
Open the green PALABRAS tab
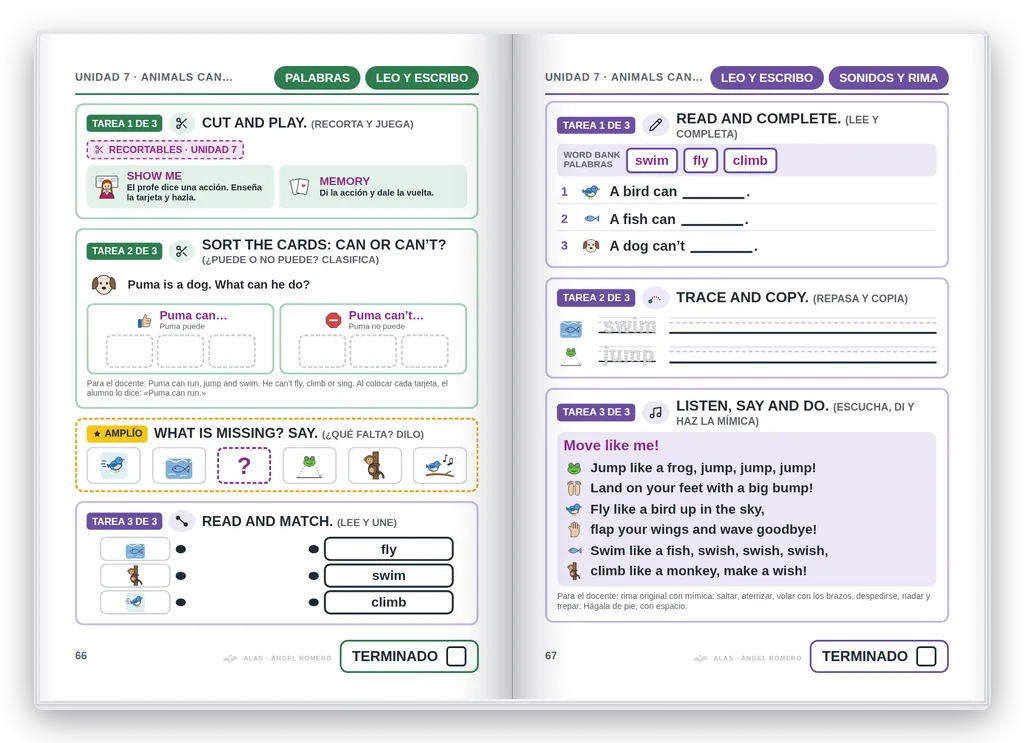click(317, 78)
